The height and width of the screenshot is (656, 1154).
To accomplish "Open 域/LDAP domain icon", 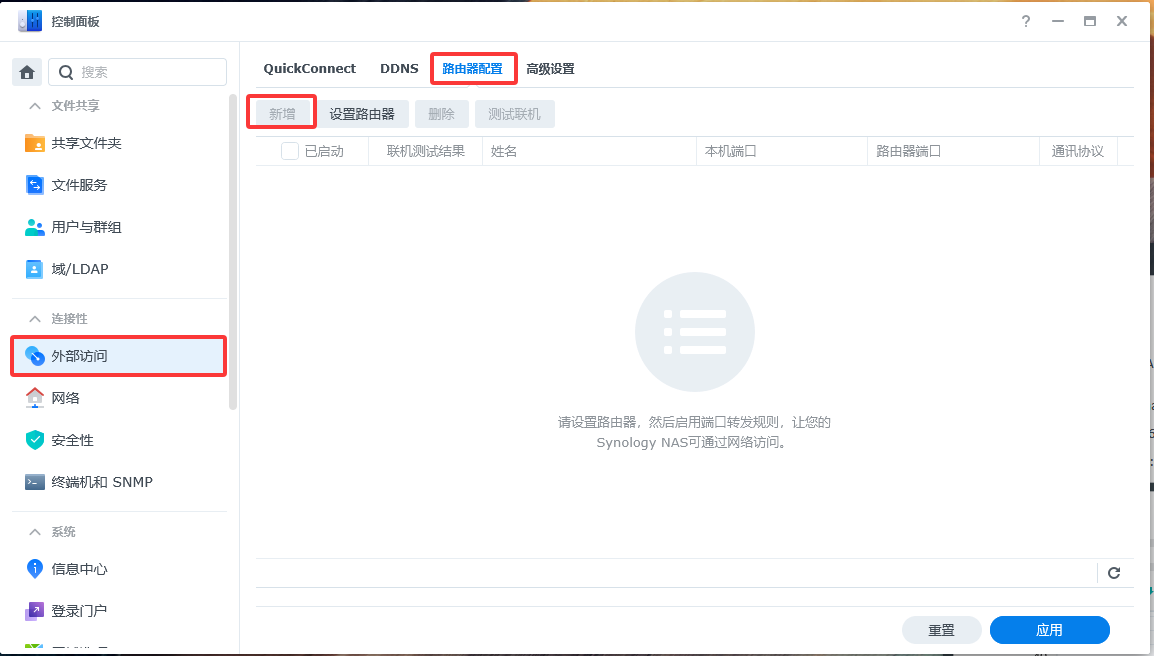I will pos(35,269).
